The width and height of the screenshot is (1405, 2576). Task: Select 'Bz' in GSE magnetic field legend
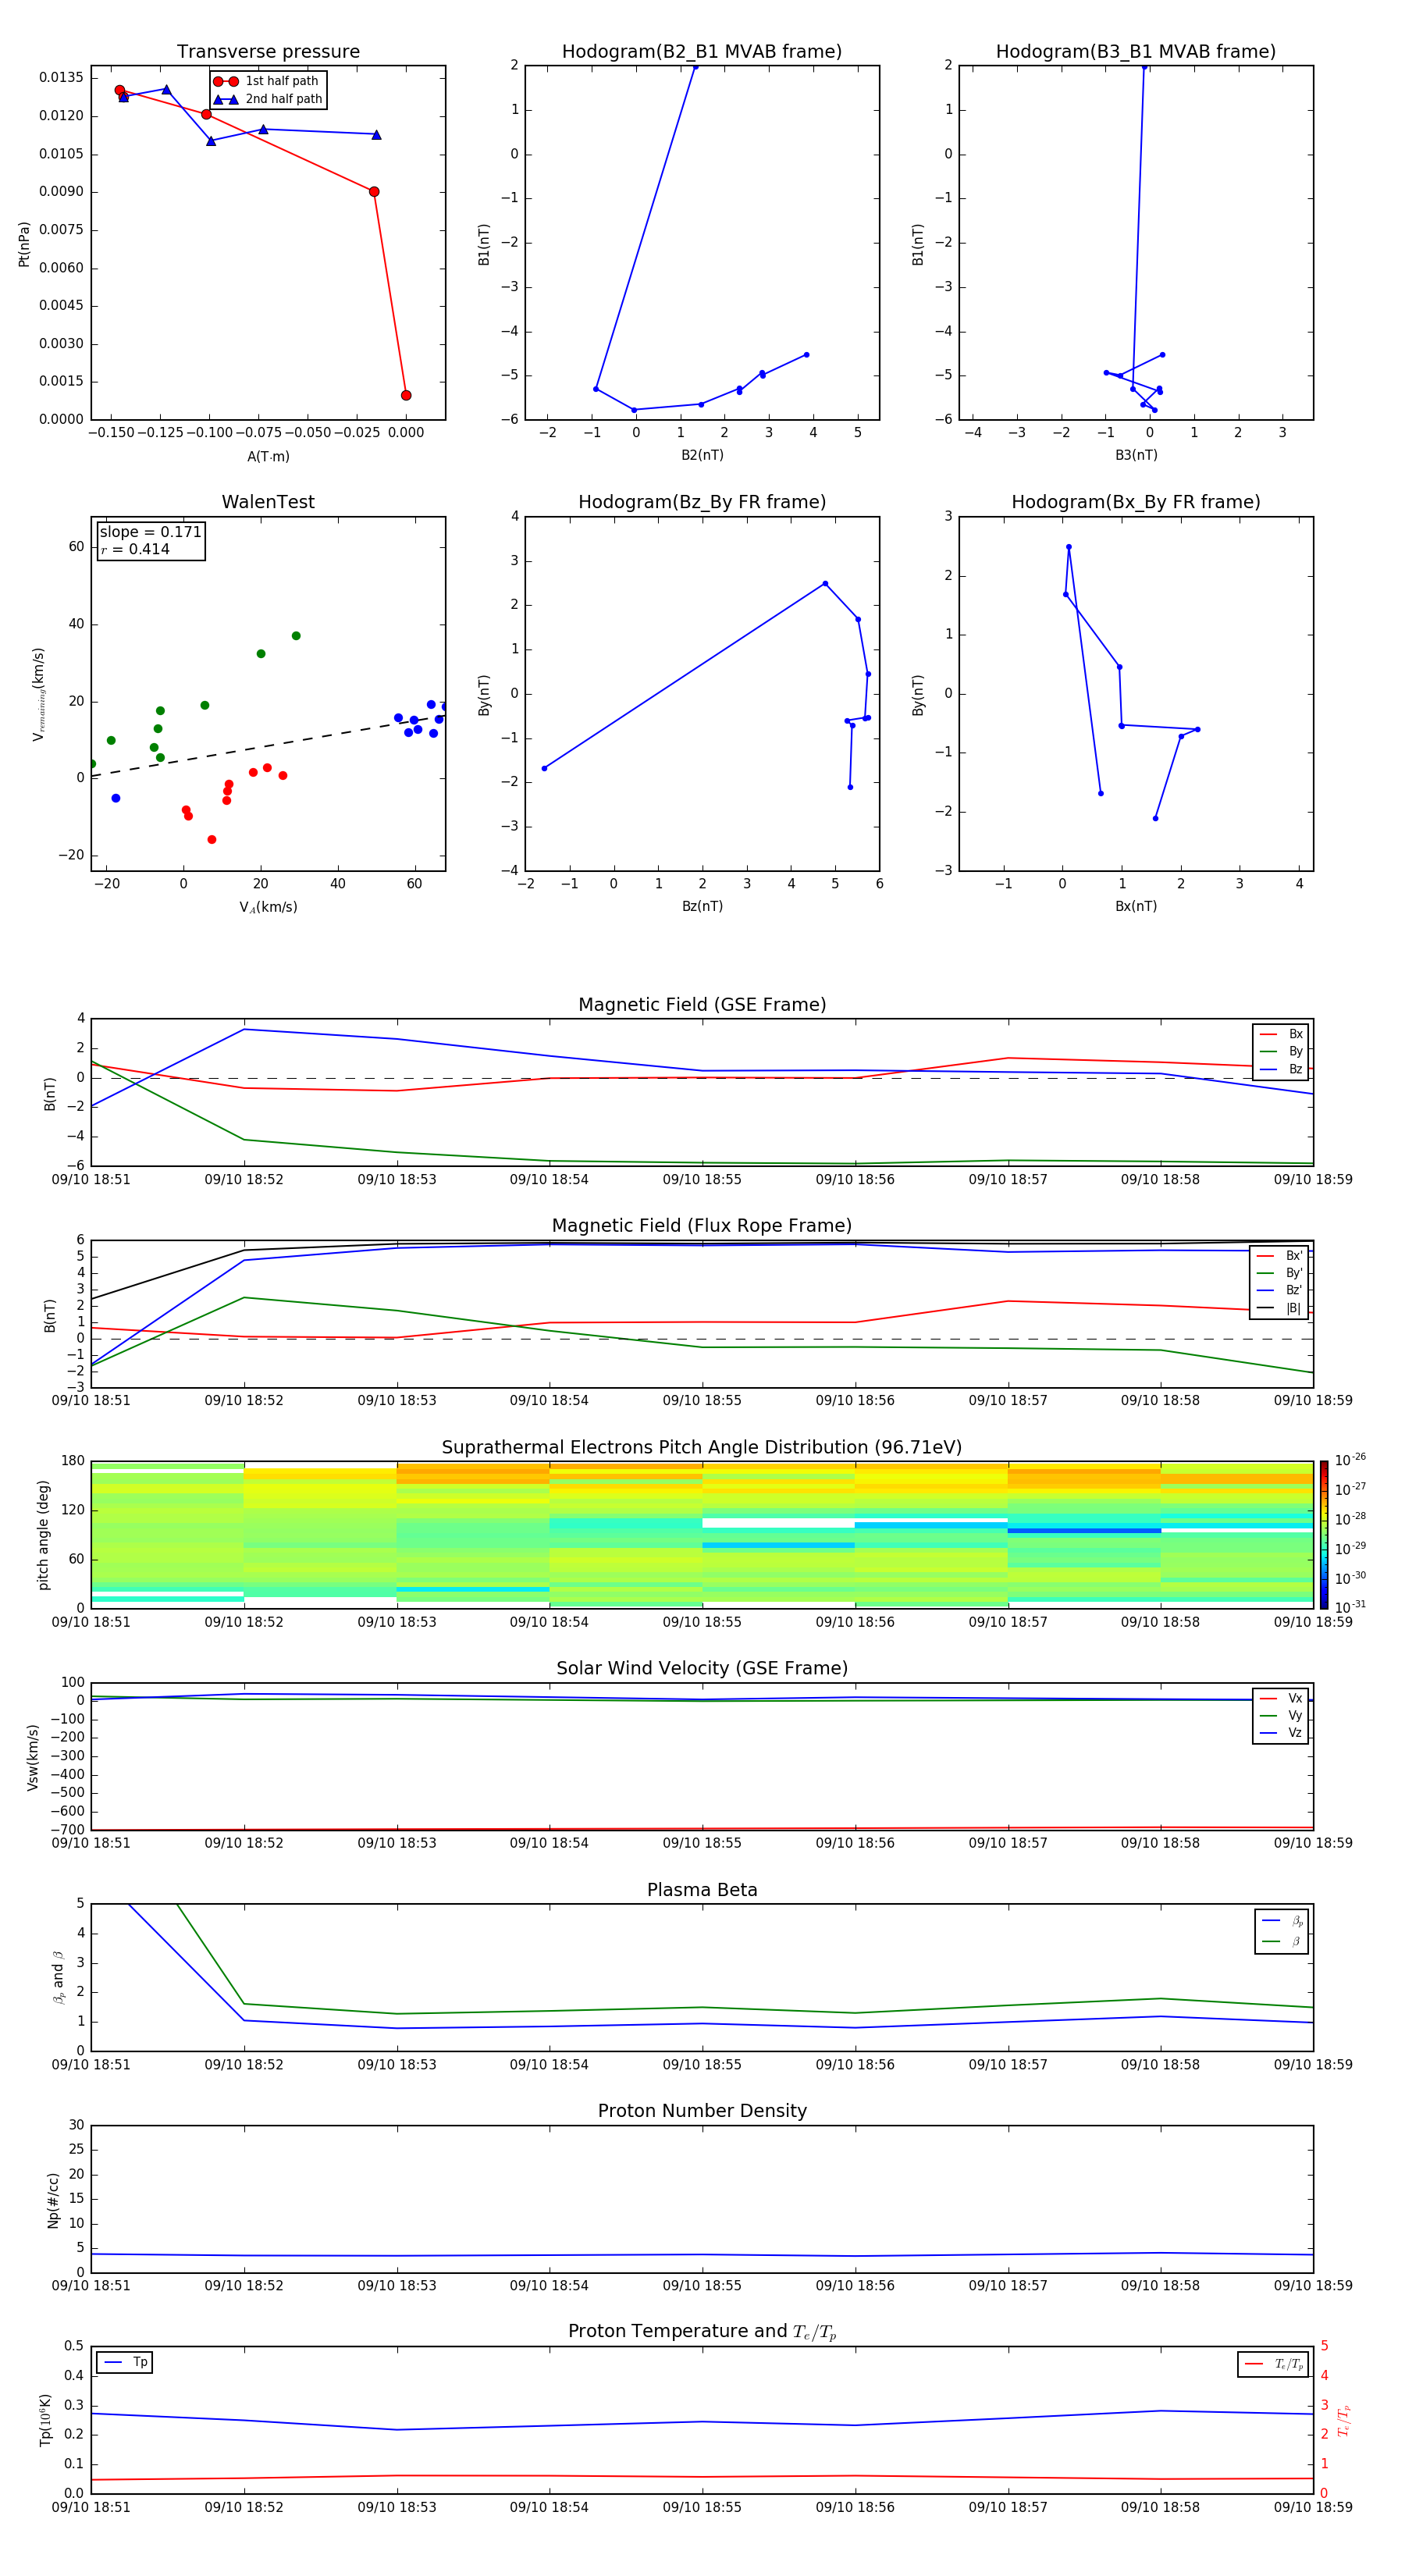(x=1281, y=1069)
